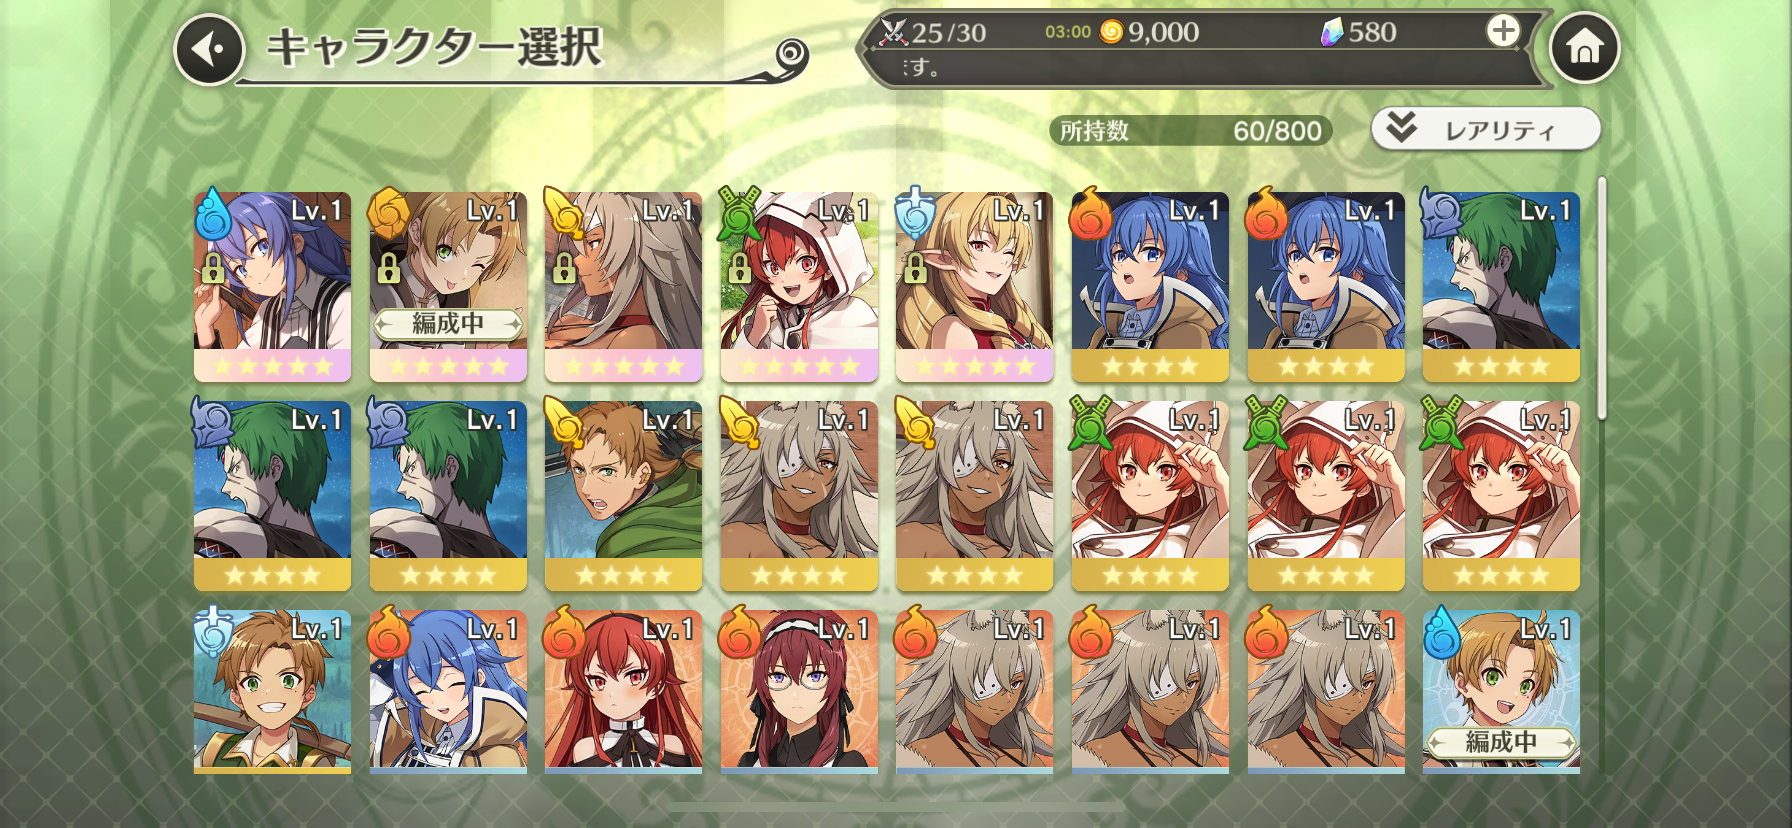Tap lock icon on red-hooded five-star character
Image resolution: width=1792 pixels, height=828 pixels.
[x=739, y=268]
